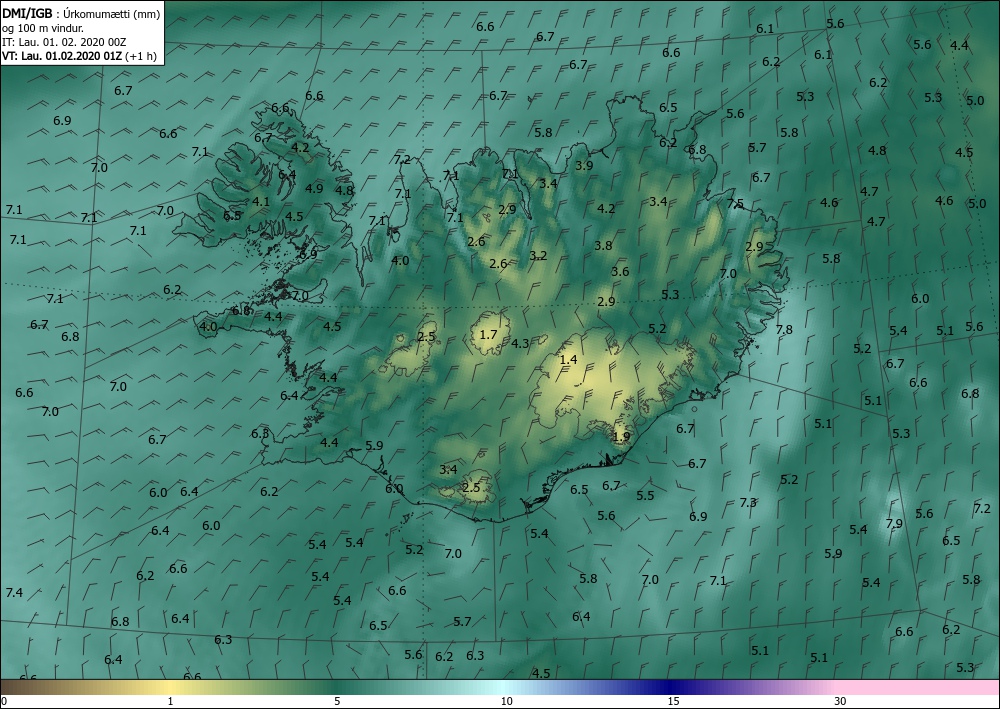Click the 'IT: Lau. 01. 02. 2020 00Z' line
Screen dimensions: 1000x709
click(64, 42)
